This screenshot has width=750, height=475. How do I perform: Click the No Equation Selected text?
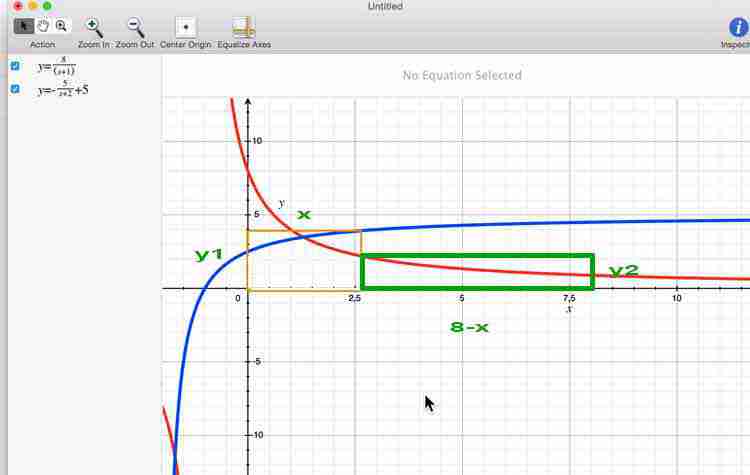[462, 75]
